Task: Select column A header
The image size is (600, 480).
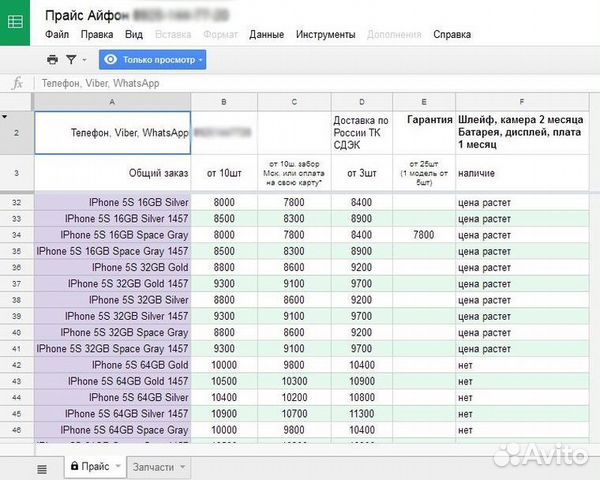Action: (112, 102)
